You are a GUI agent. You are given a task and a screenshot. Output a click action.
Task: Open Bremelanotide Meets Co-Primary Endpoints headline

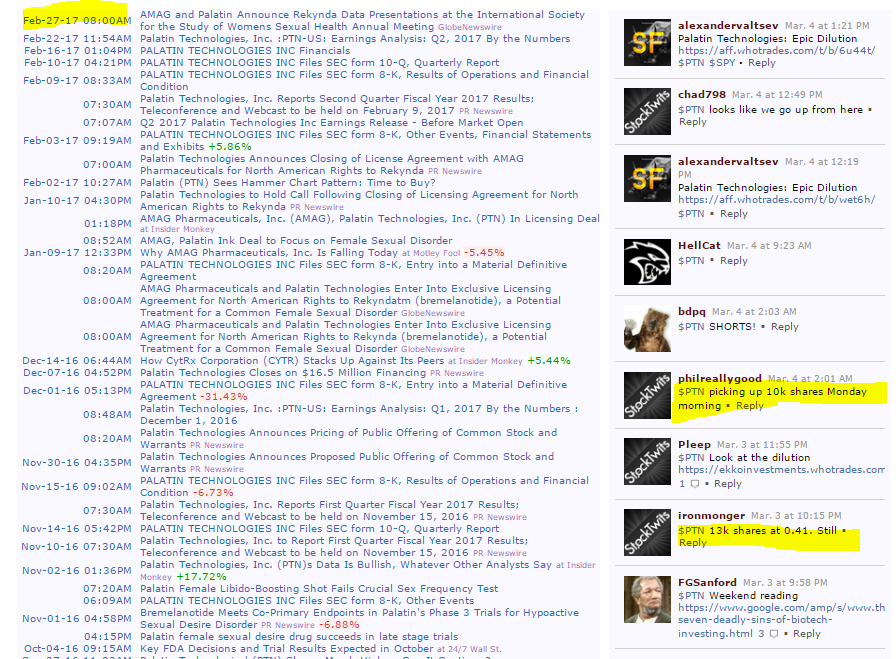[x=359, y=619]
